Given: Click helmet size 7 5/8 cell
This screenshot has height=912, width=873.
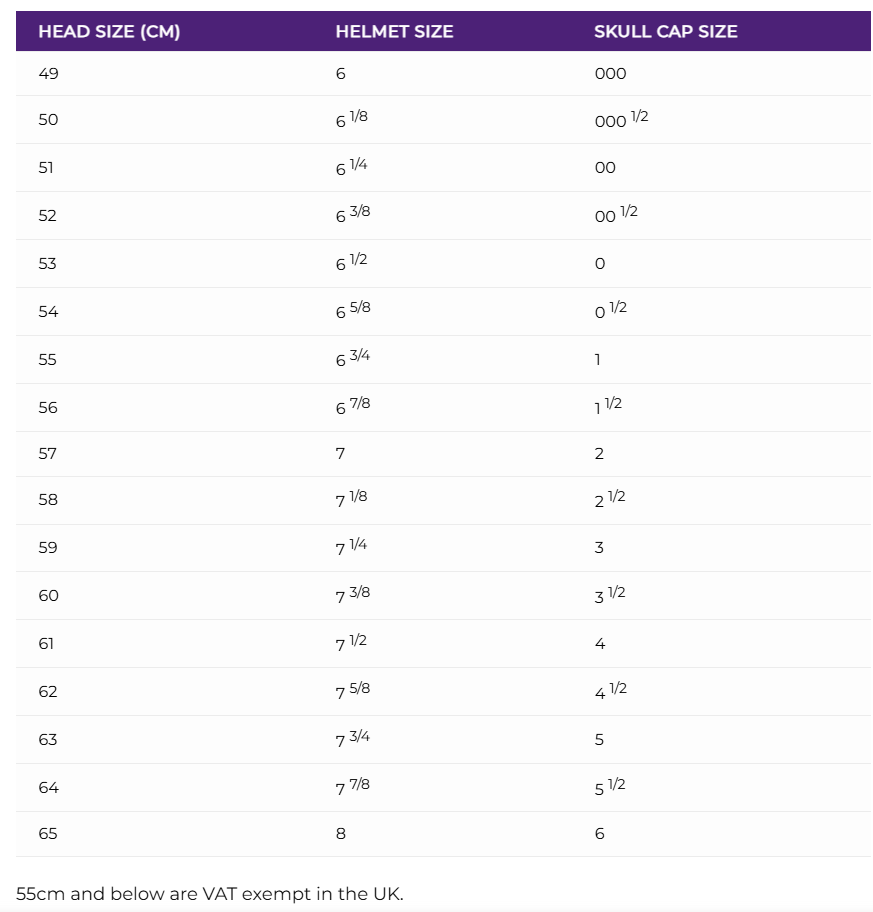Looking at the screenshot, I should tap(353, 691).
